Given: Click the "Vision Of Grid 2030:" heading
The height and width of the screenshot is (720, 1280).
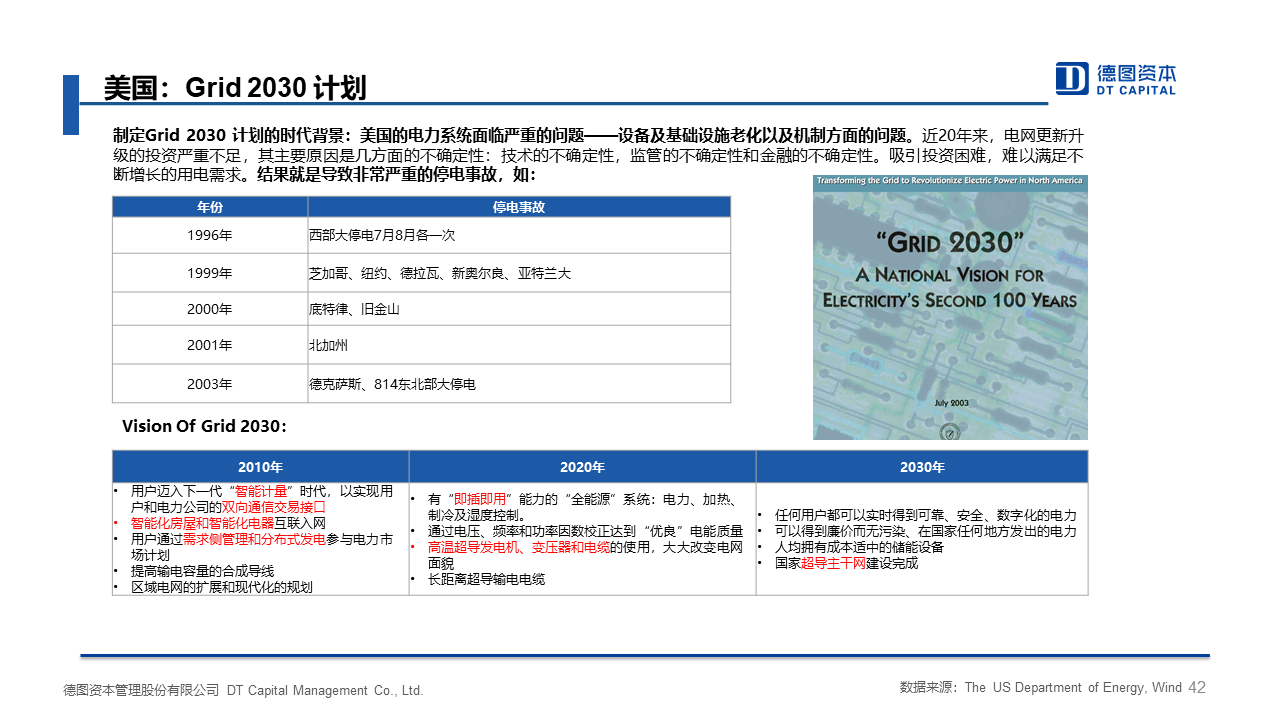Looking at the screenshot, I should coord(205,426).
